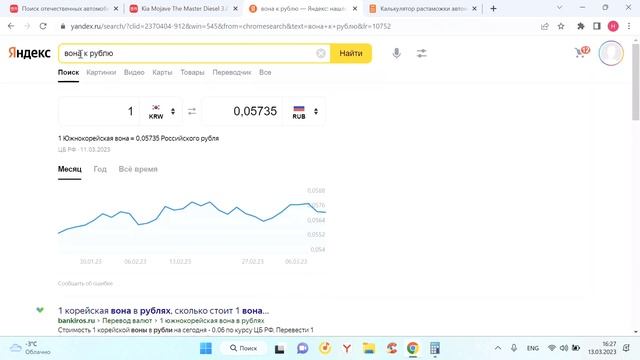Click the browser address bar
This screenshot has width=640, height=360.
coord(298,26)
